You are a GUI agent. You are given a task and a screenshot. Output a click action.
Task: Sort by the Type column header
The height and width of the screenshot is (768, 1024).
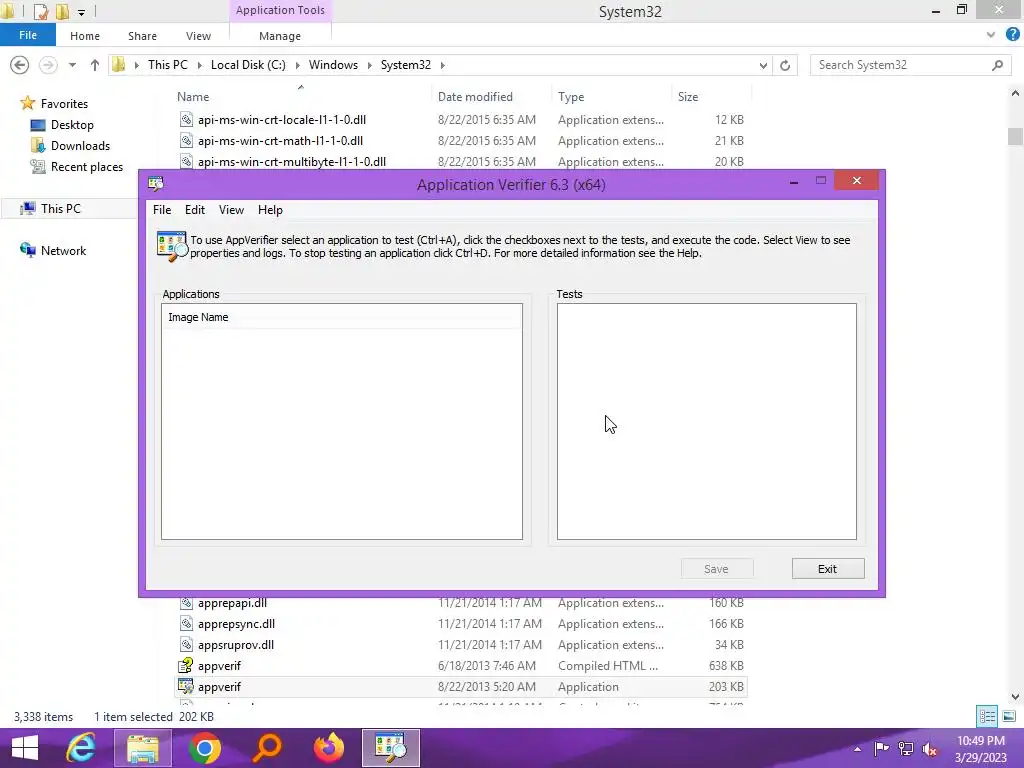coord(571,97)
